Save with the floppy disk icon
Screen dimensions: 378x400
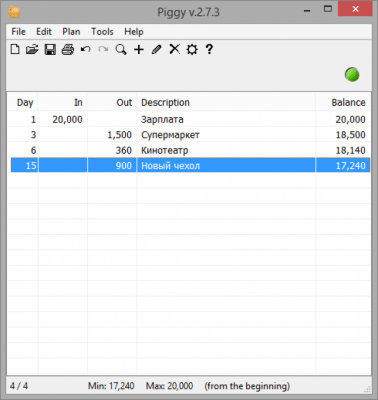(x=50, y=50)
